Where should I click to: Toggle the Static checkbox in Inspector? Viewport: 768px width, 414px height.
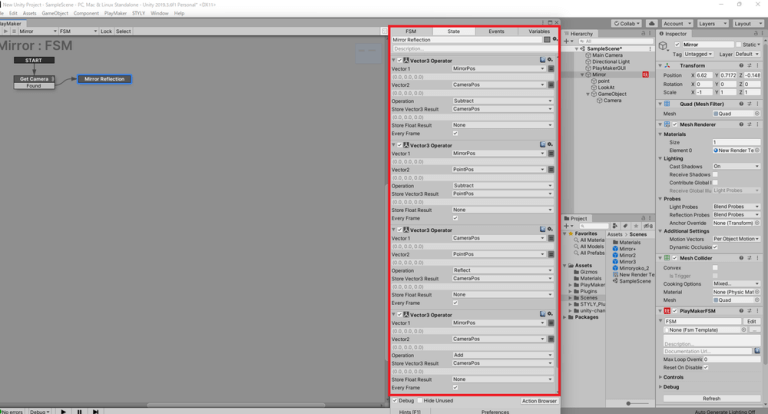pos(736,45)
